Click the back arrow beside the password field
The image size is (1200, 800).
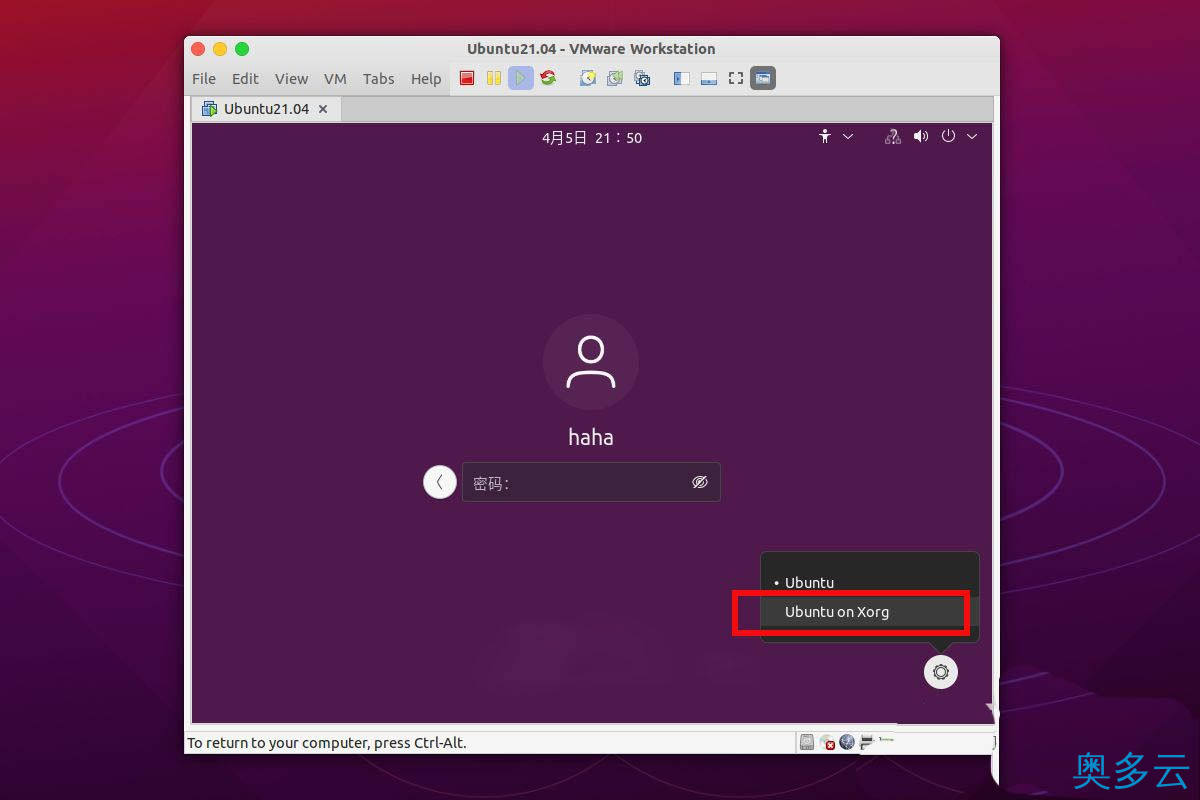(x=440, y=482)
